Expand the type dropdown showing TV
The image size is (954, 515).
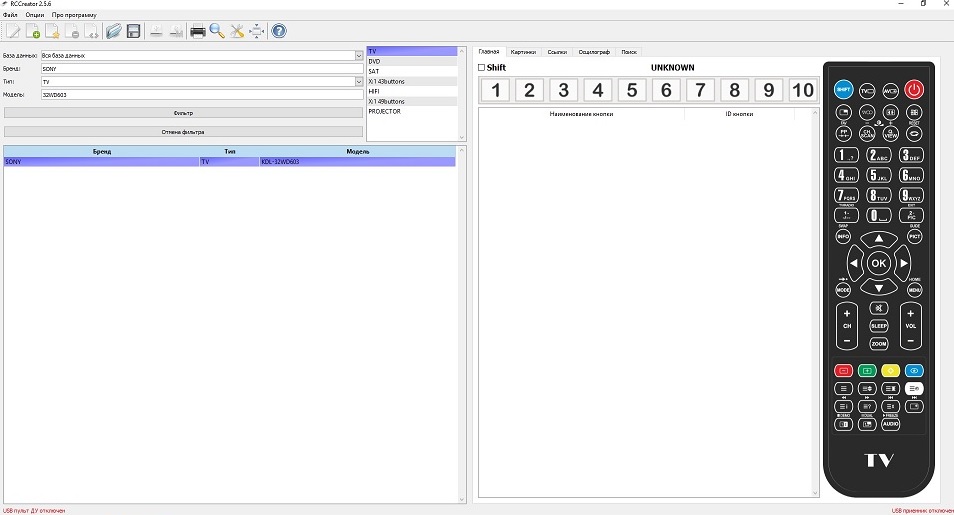(359, 82)
